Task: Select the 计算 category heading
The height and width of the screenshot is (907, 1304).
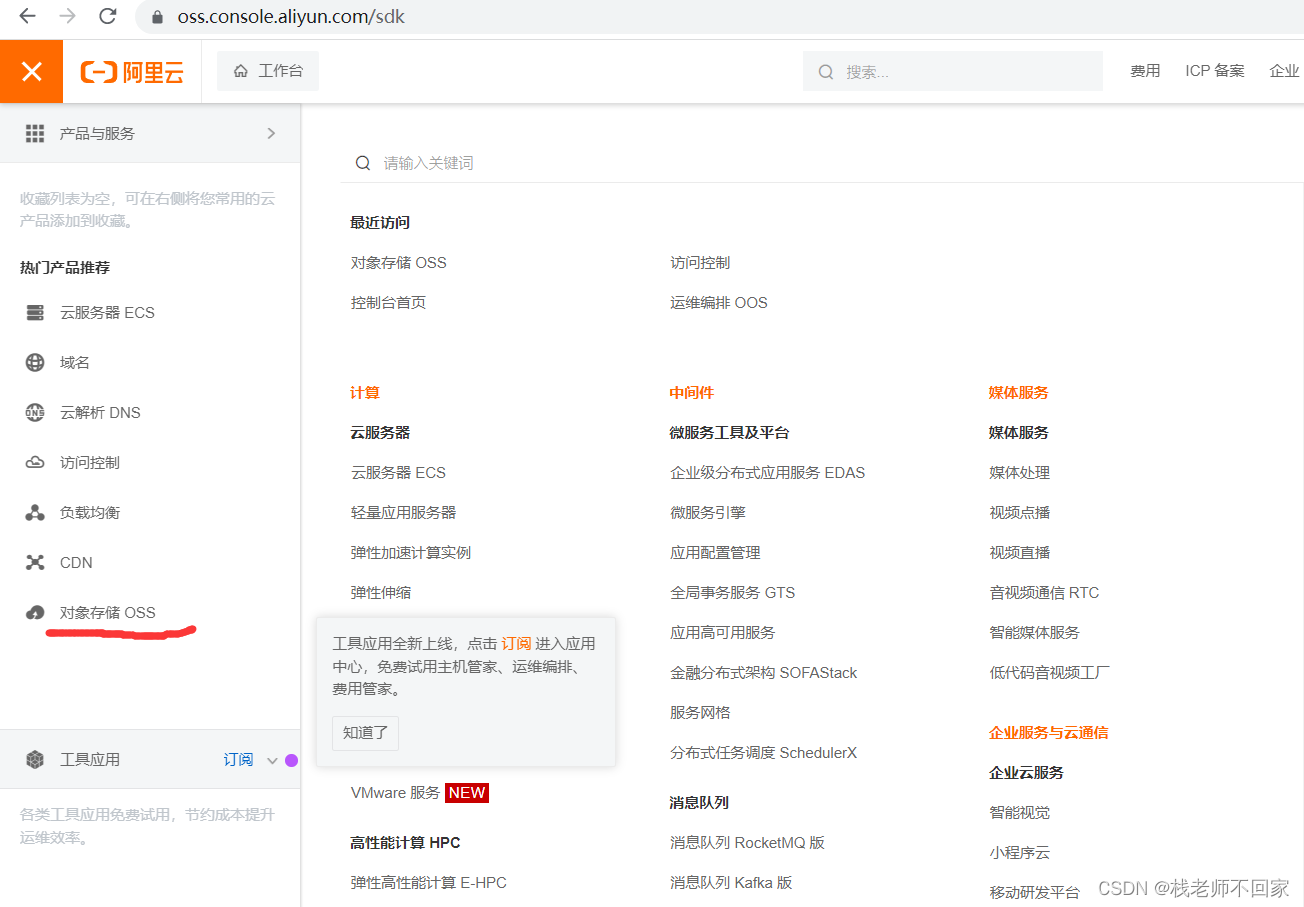Action: coord(365,393)
